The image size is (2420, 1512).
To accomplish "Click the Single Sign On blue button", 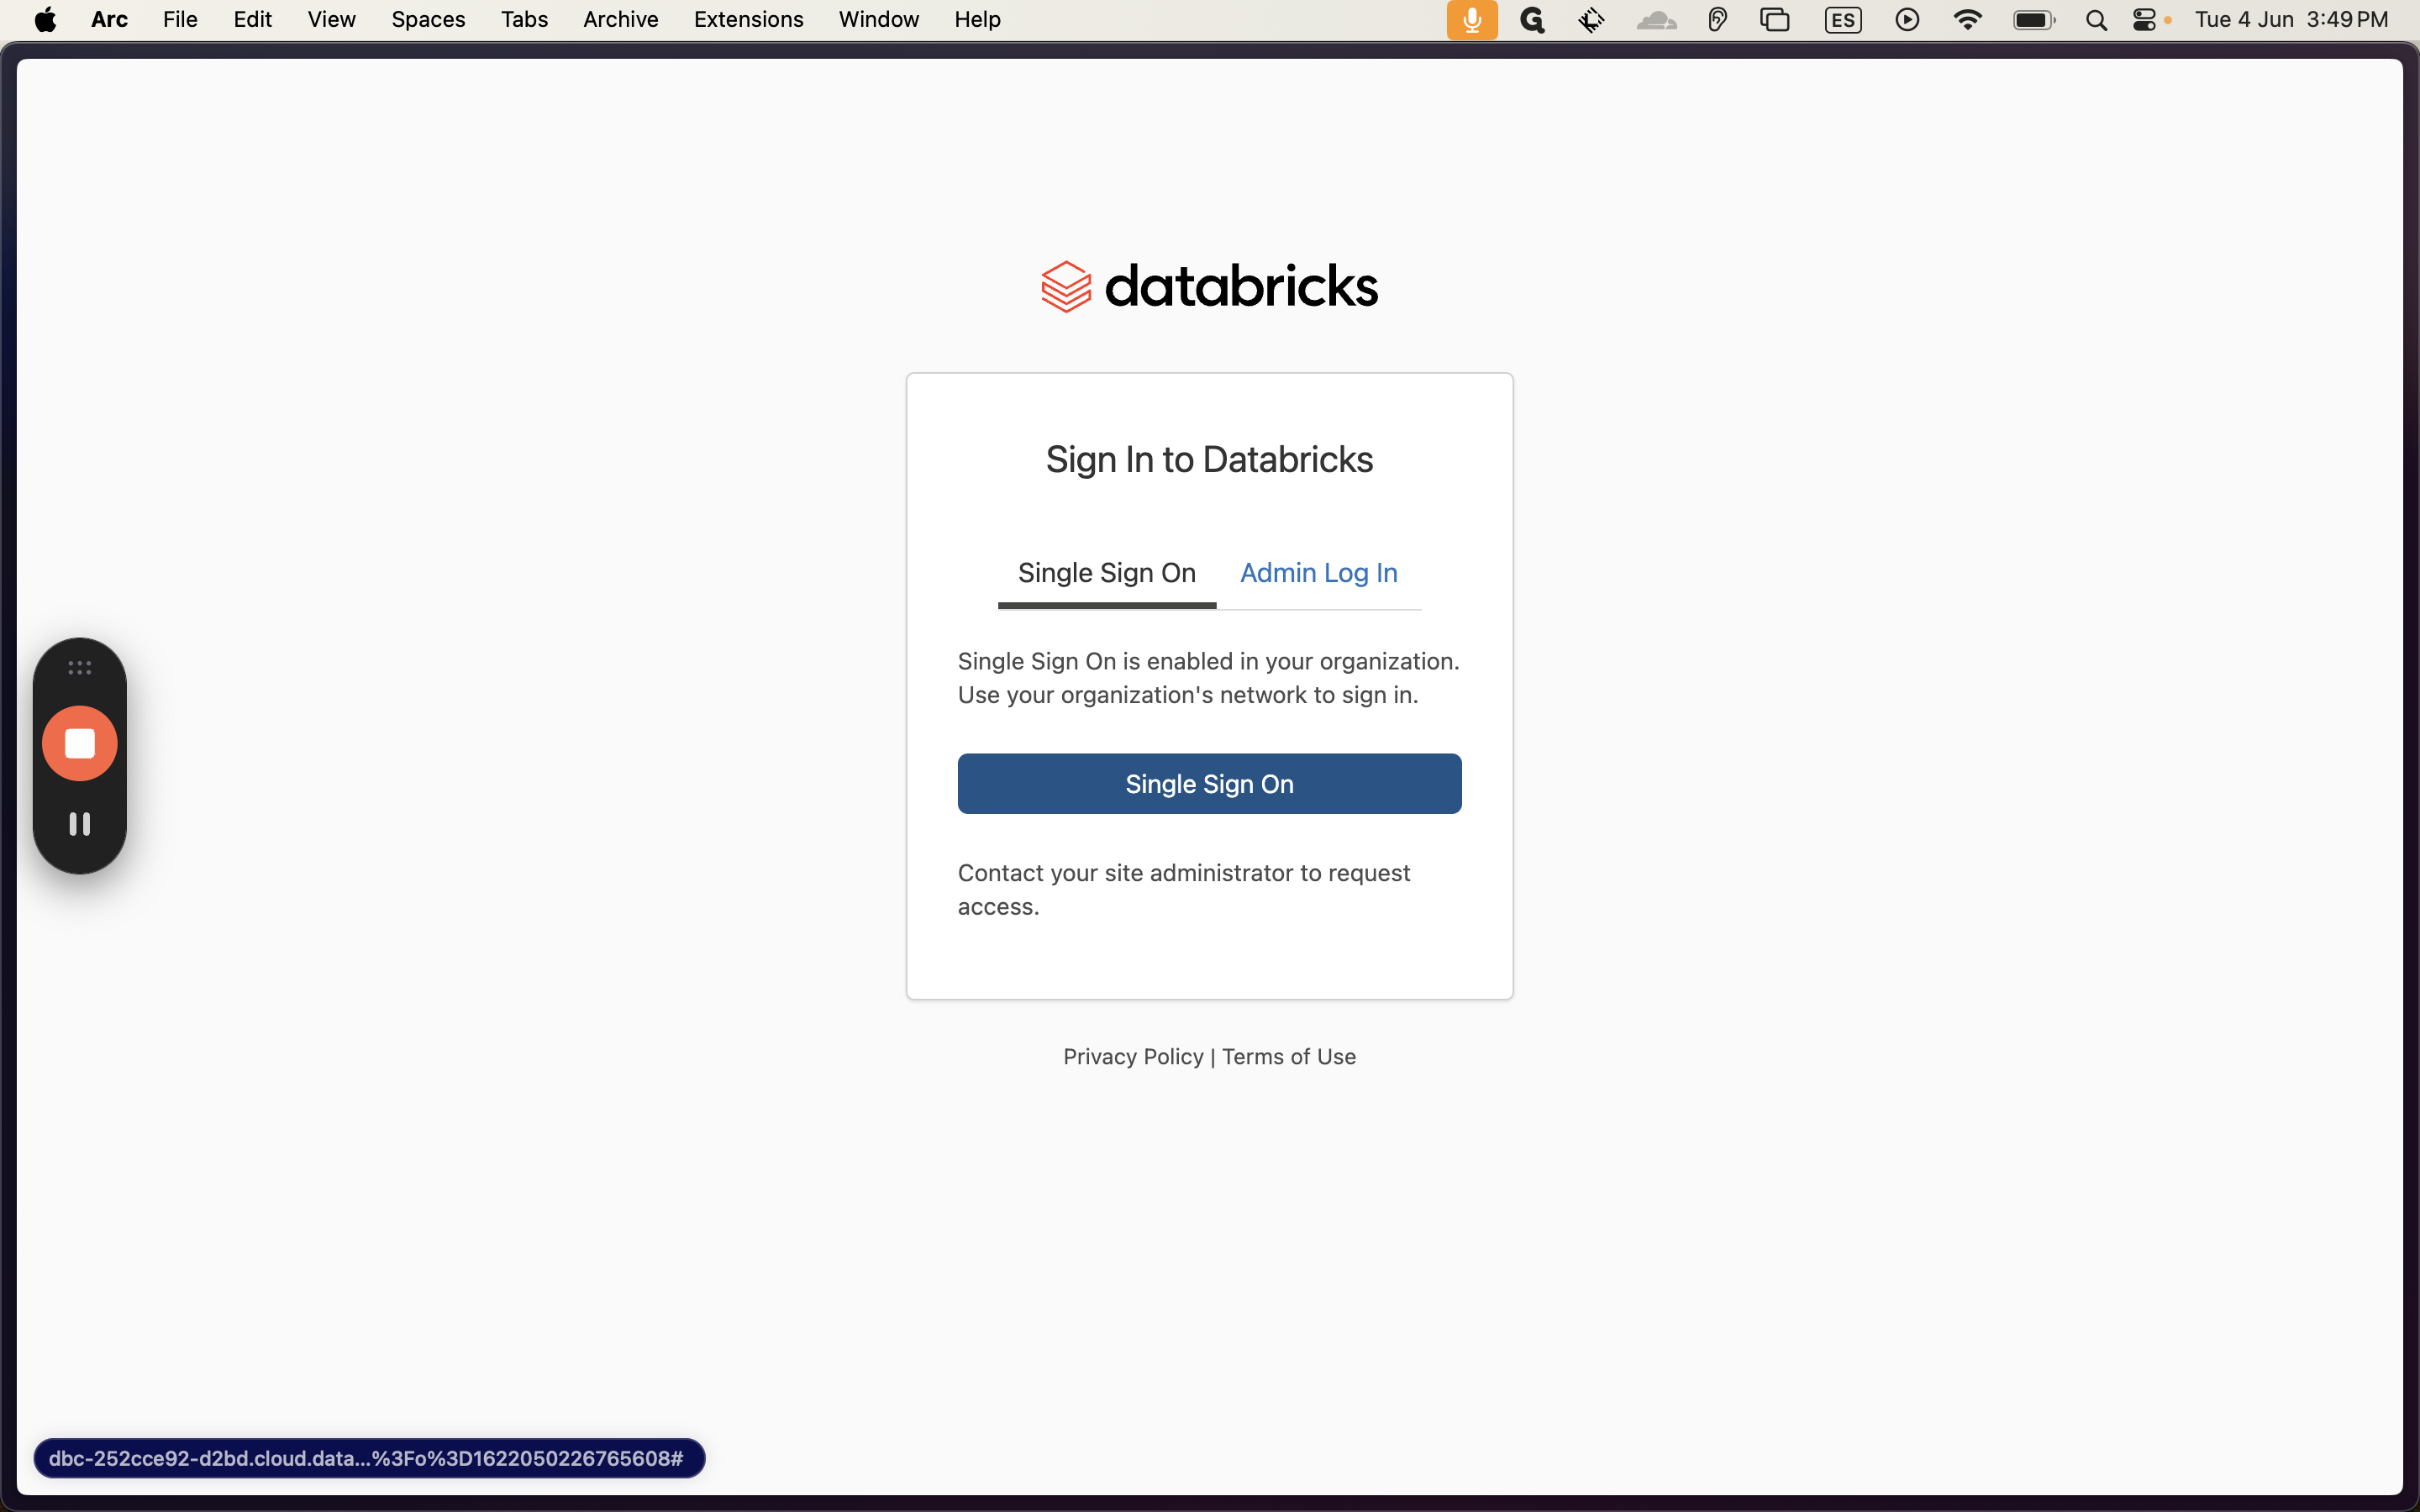I will [1209, 783].
